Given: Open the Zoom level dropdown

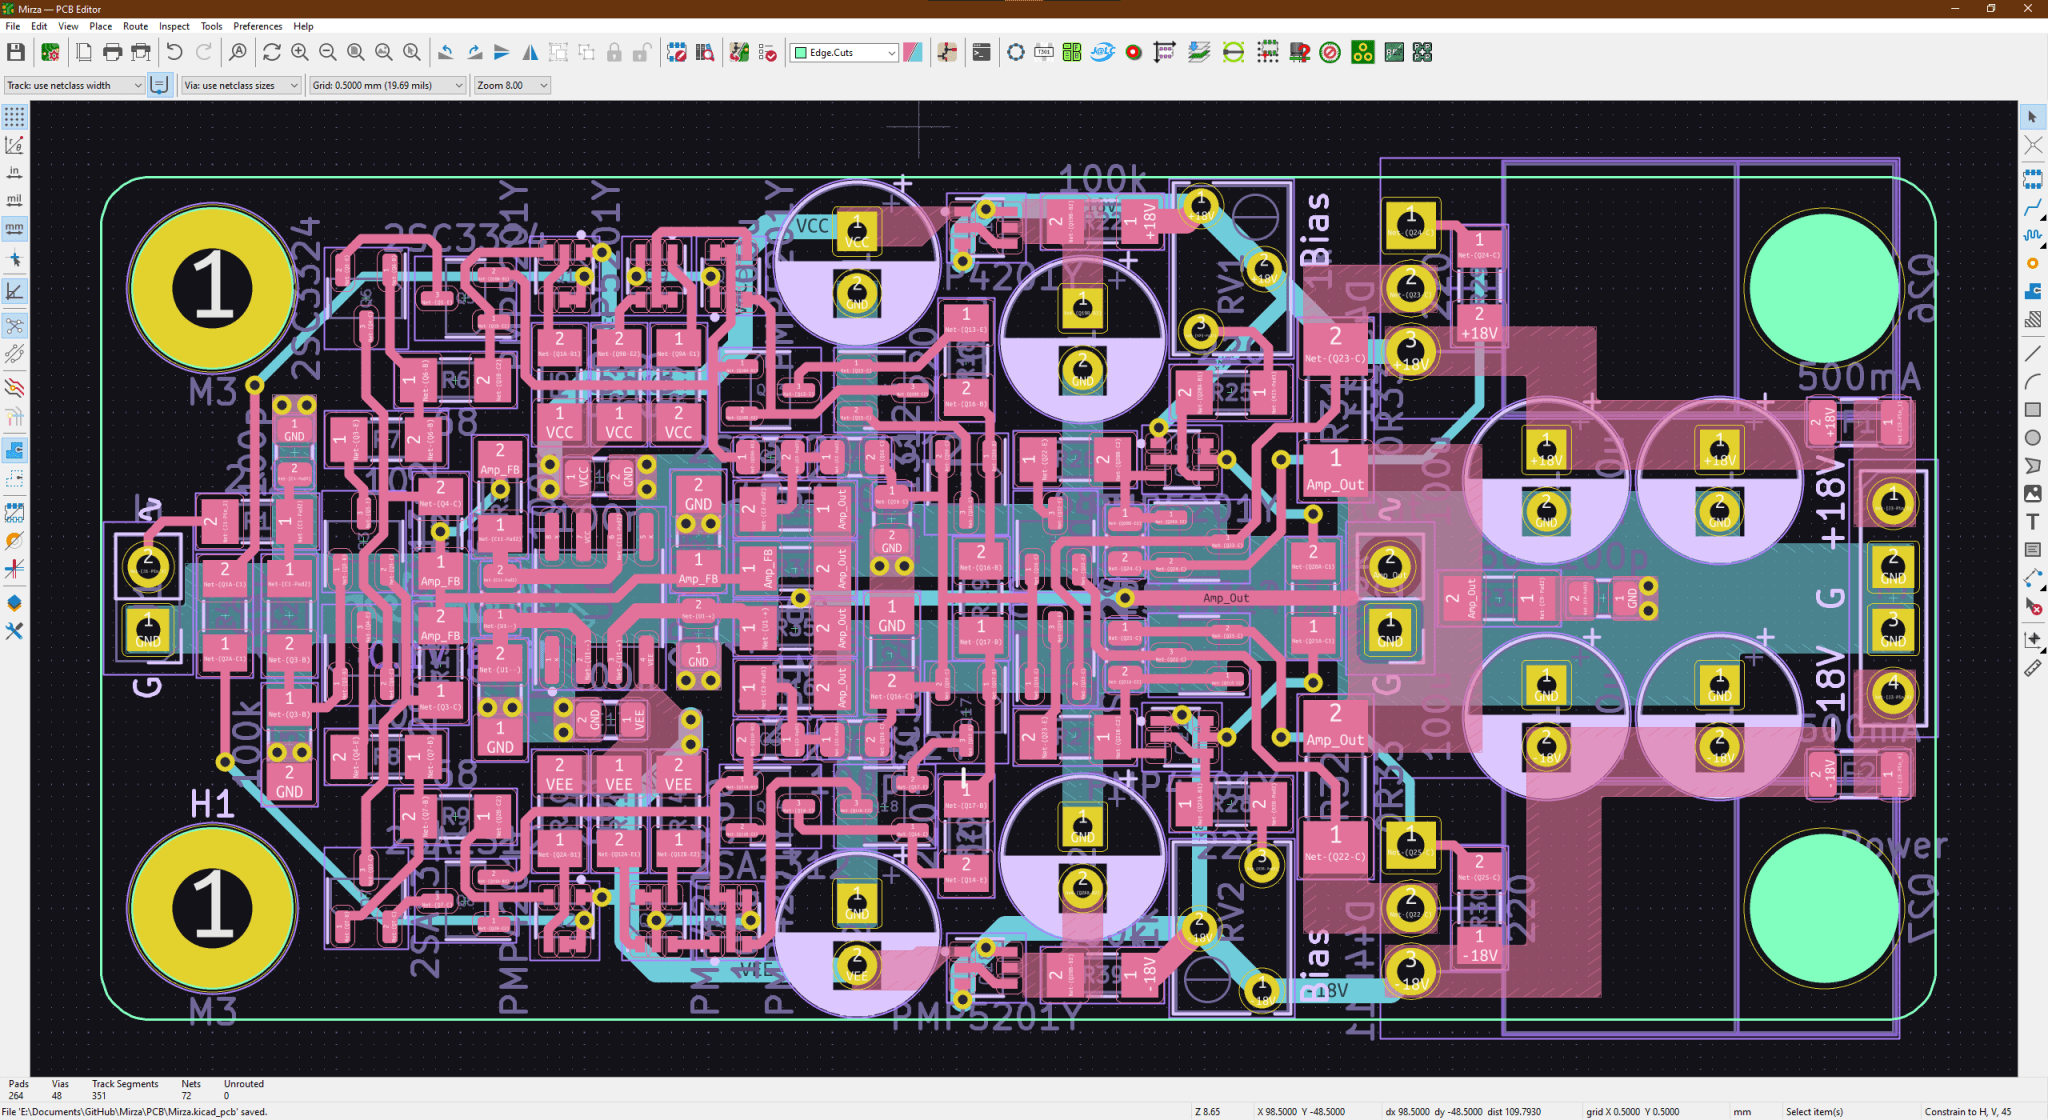Looking at the screenshot, I should click(513, 85).
